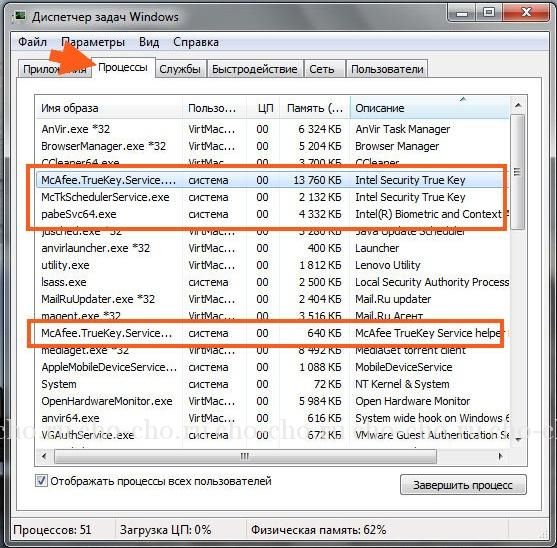Click the '6 324 КБ' memory value
This screenshot has height=548, width=557.
(x=320, y=129)
